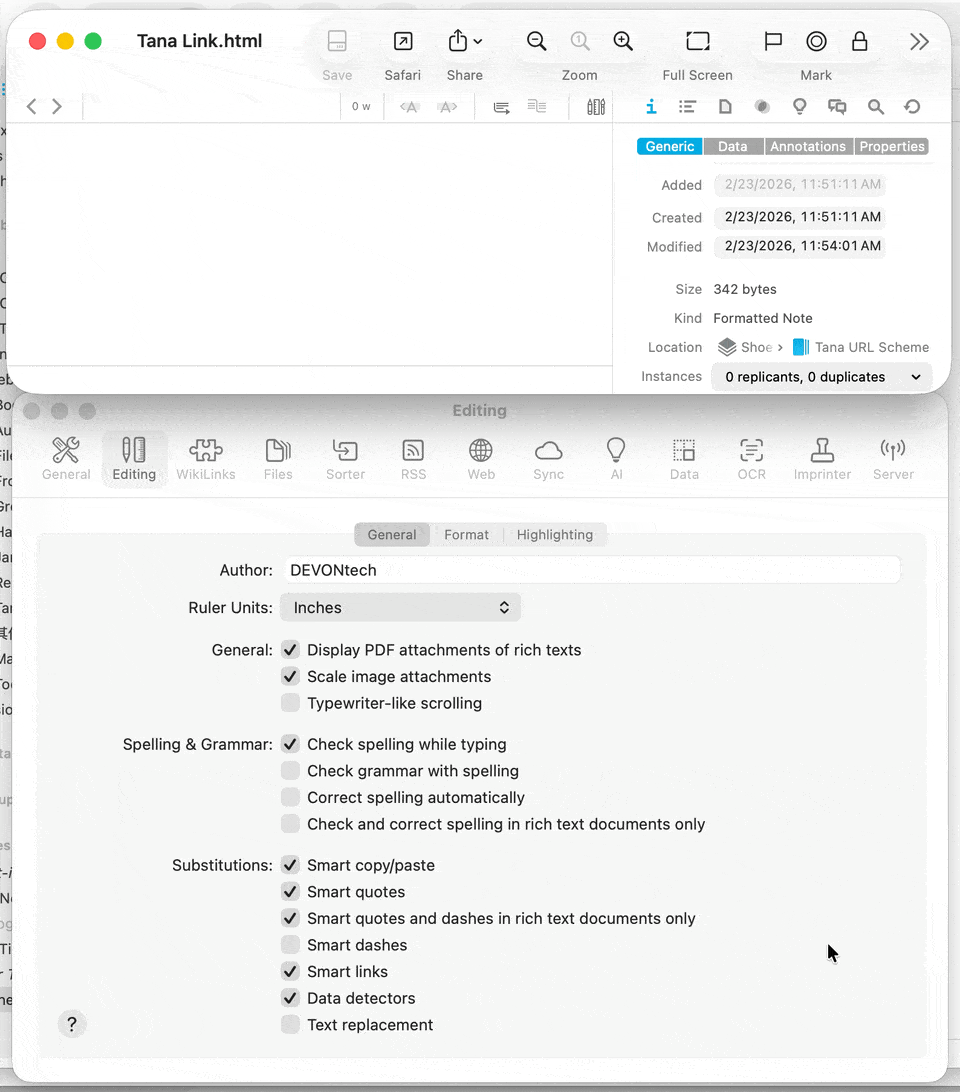Open the Share dropdown menu

coord(464,42)
